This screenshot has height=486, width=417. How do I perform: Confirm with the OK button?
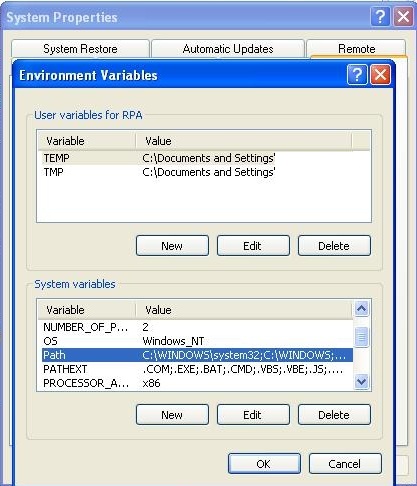[264, 464]
